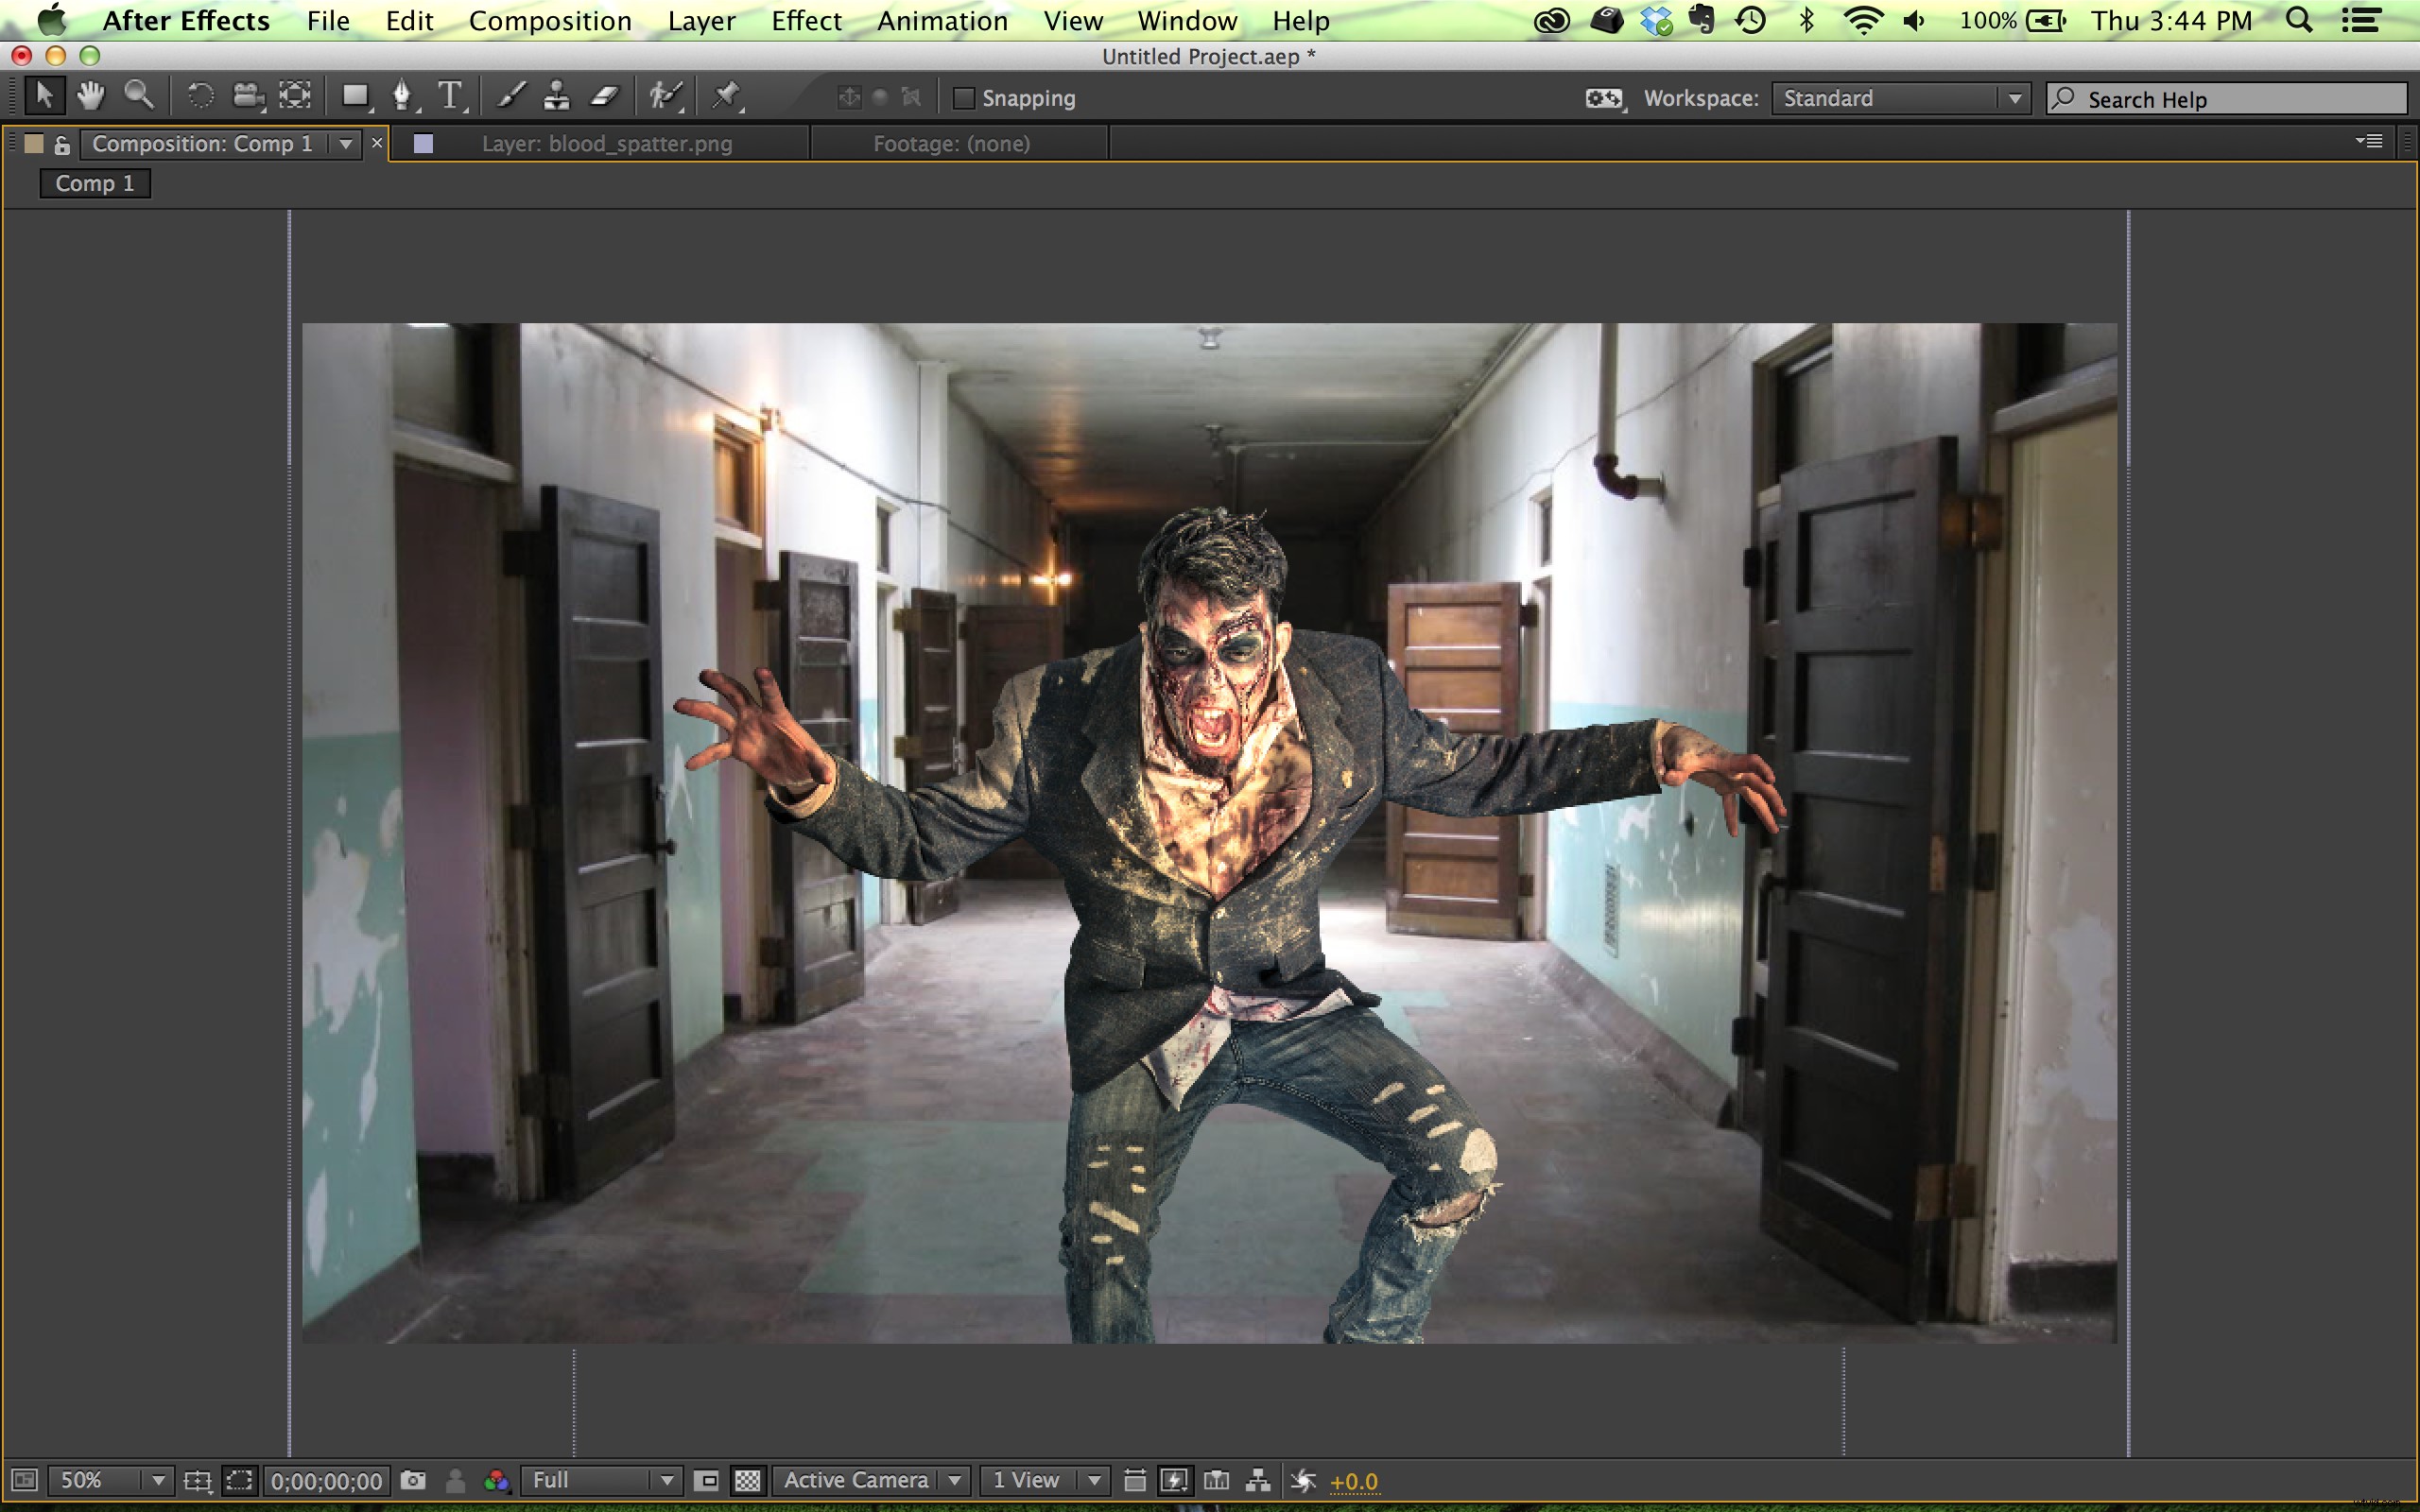Image resolution: width=2420 pixels, height=1512 pixels.
Task: Toggle Fast Previews mode
Action: (1176, 1481)
